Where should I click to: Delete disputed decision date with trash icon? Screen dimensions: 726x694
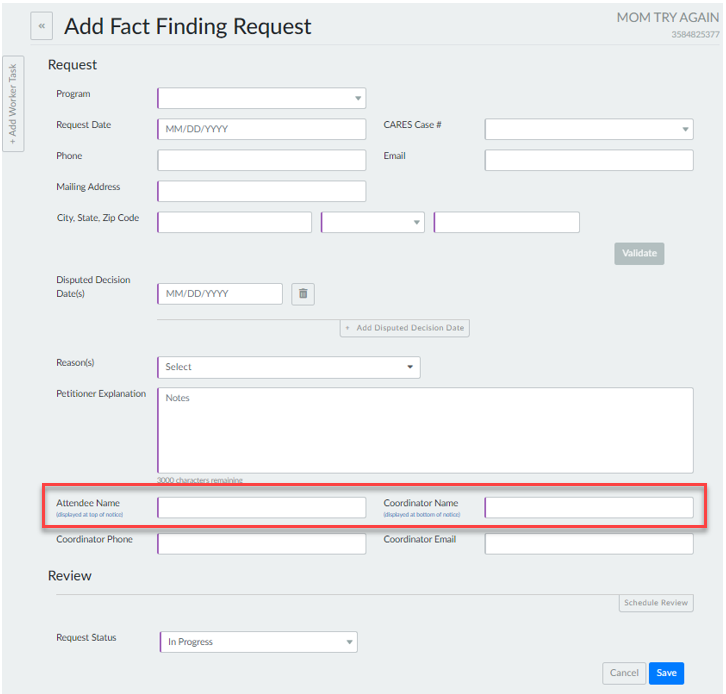(303, 294)
